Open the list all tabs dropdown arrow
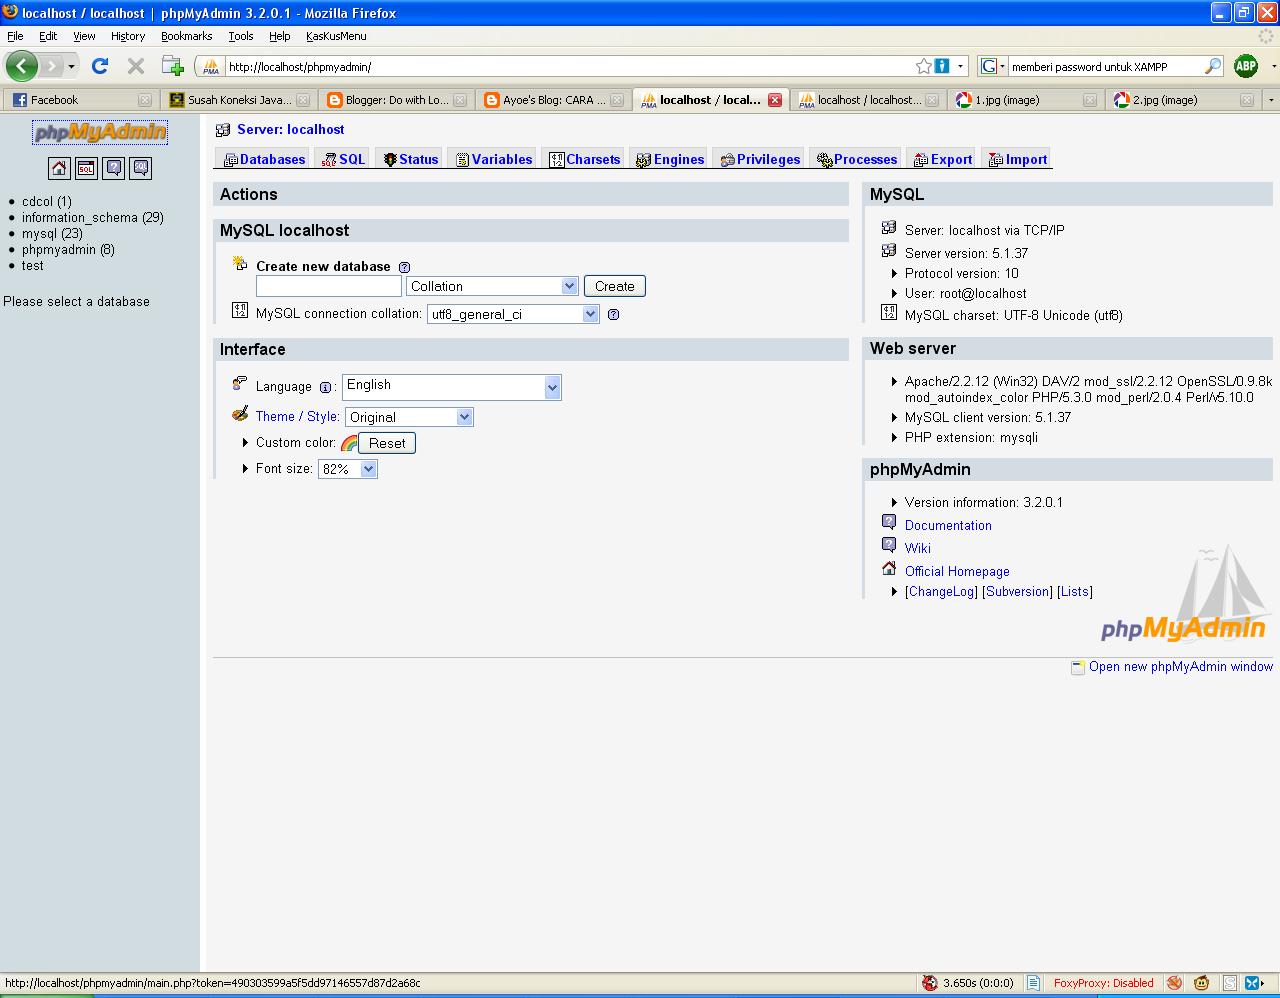 pos(1271,100)
